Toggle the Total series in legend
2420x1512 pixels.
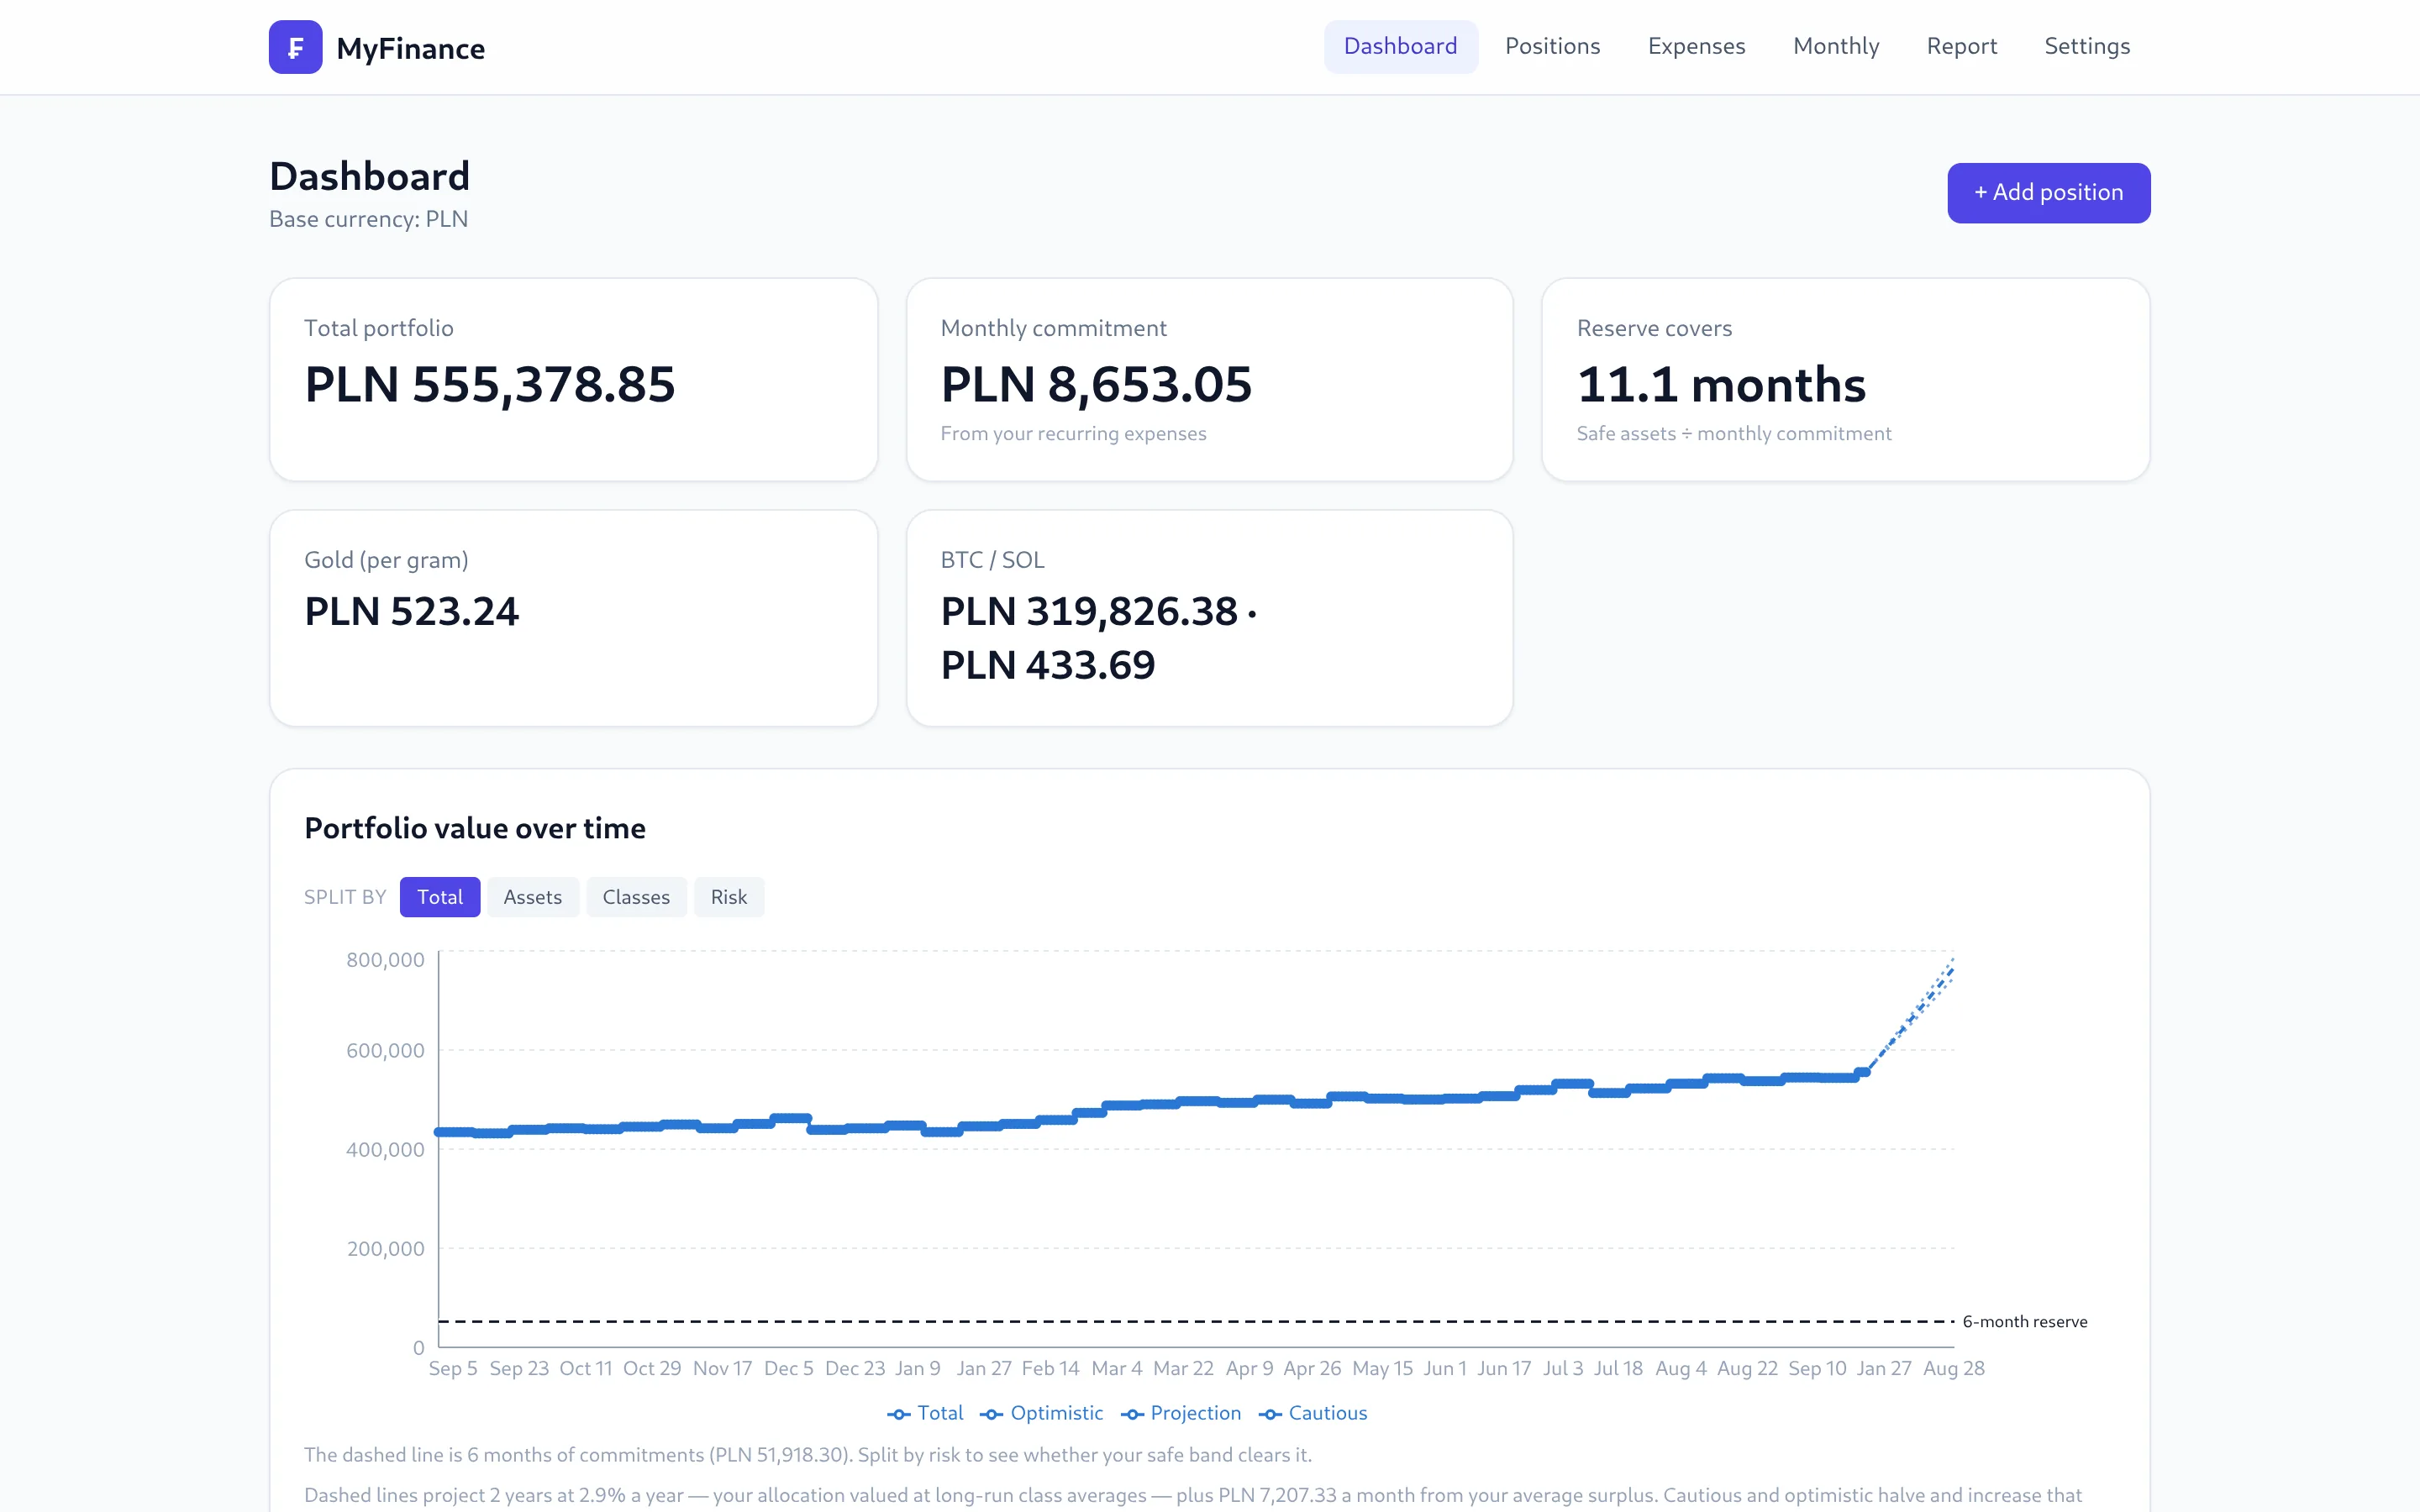(x=925, y=1413)
